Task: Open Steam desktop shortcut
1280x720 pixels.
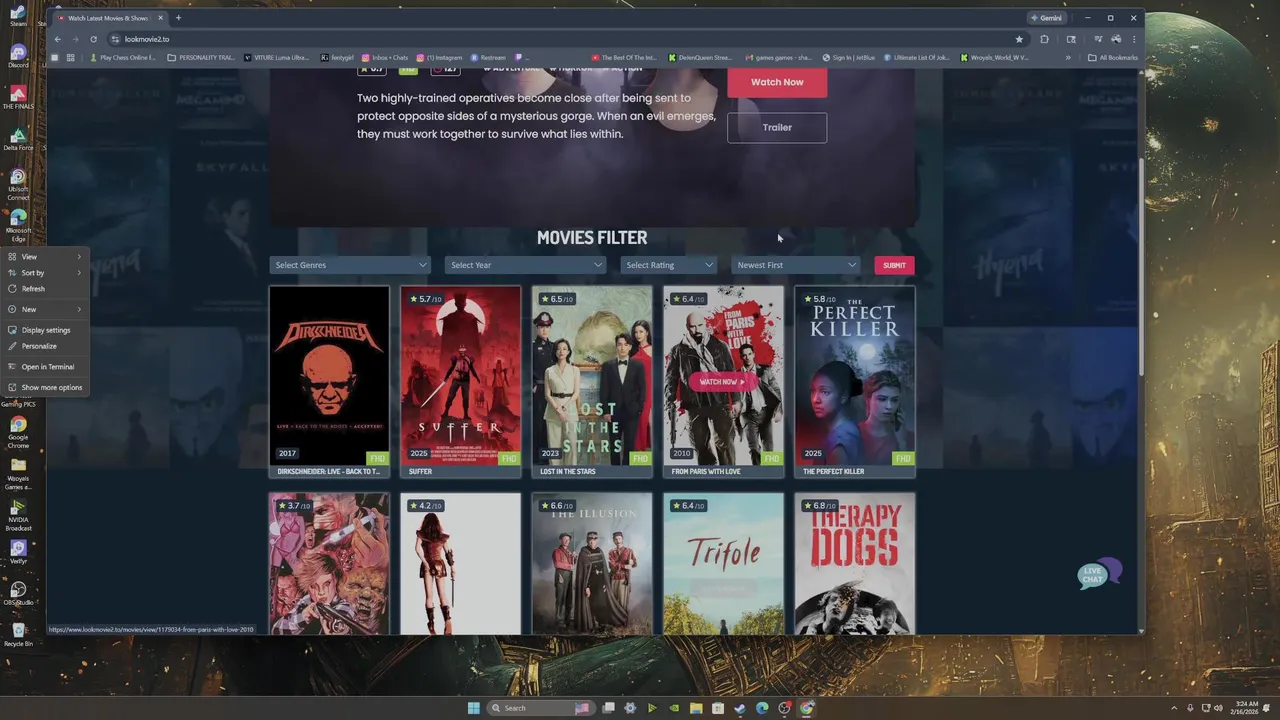Action: (18, 14)
